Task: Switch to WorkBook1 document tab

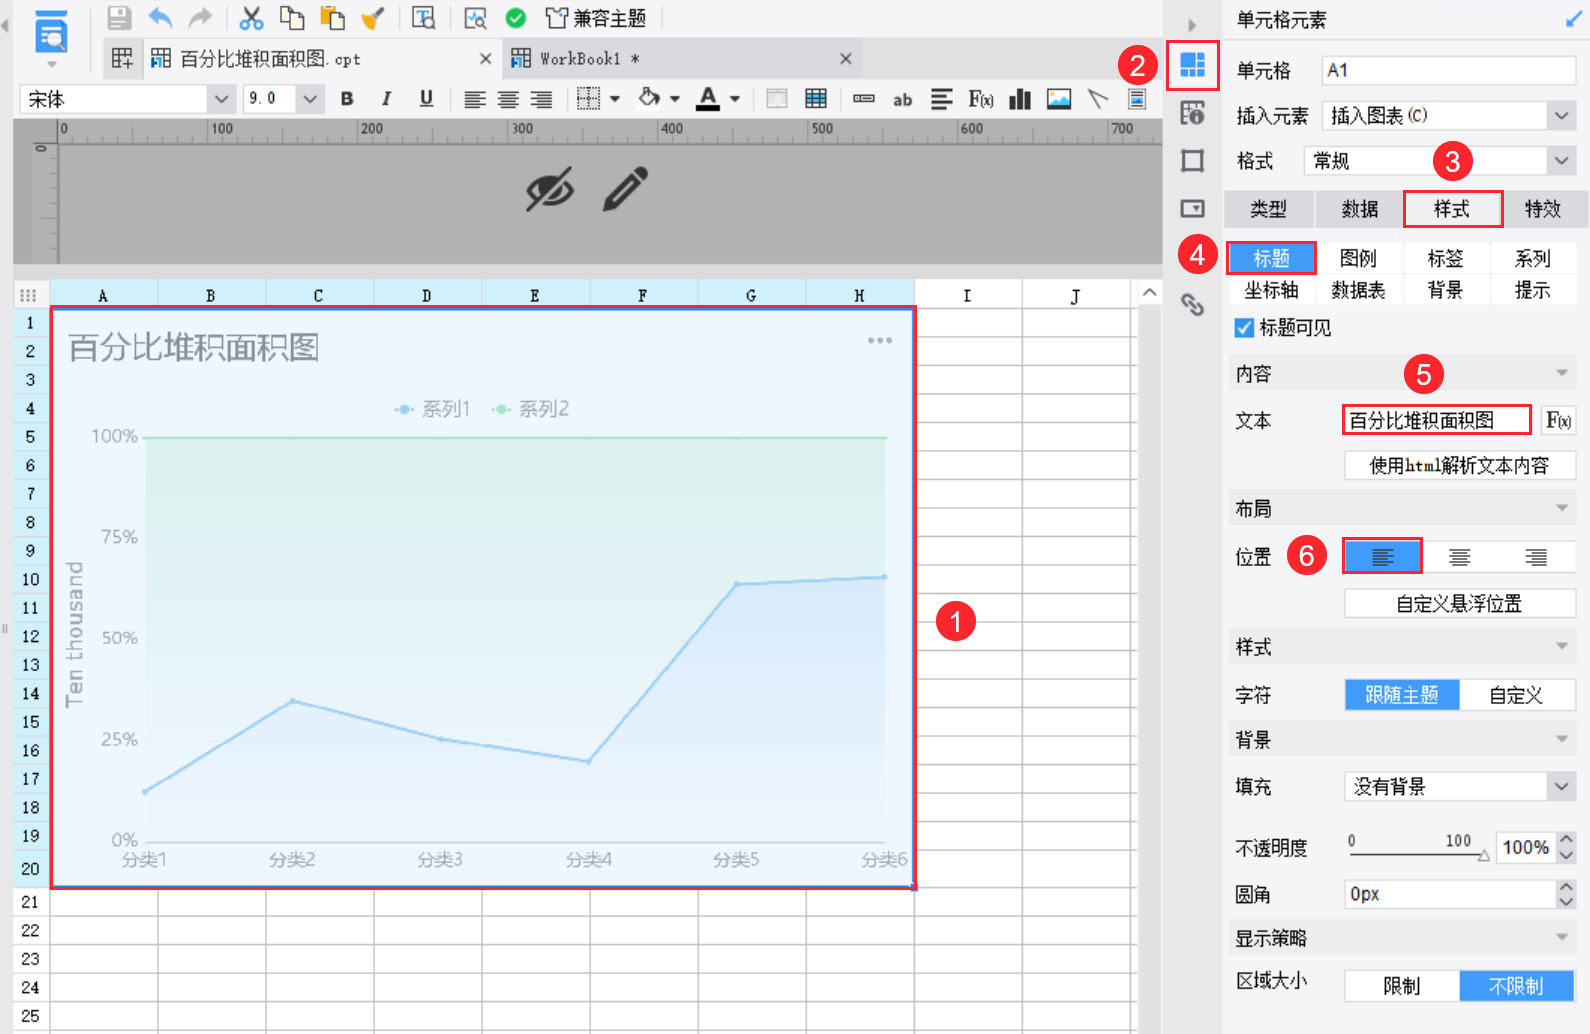Action: click(x=681, y=59)
